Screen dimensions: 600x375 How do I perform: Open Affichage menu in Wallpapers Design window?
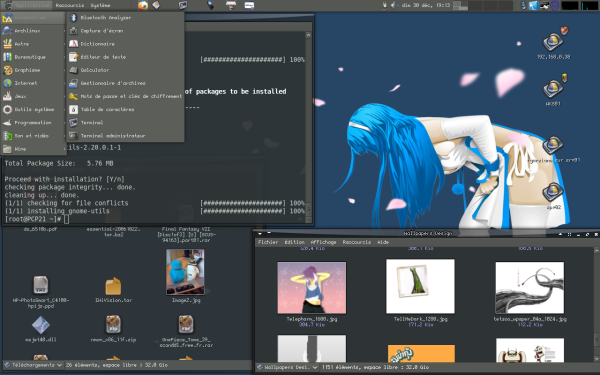[x=323, y=242]
